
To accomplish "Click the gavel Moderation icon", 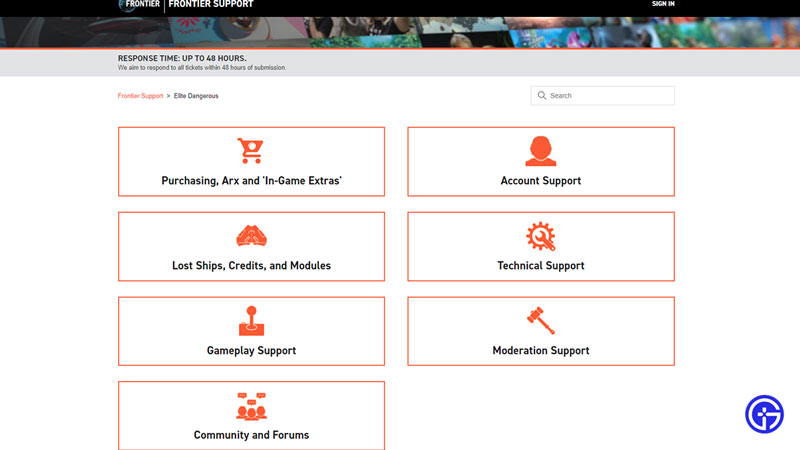I will click(x=540, y=321).
